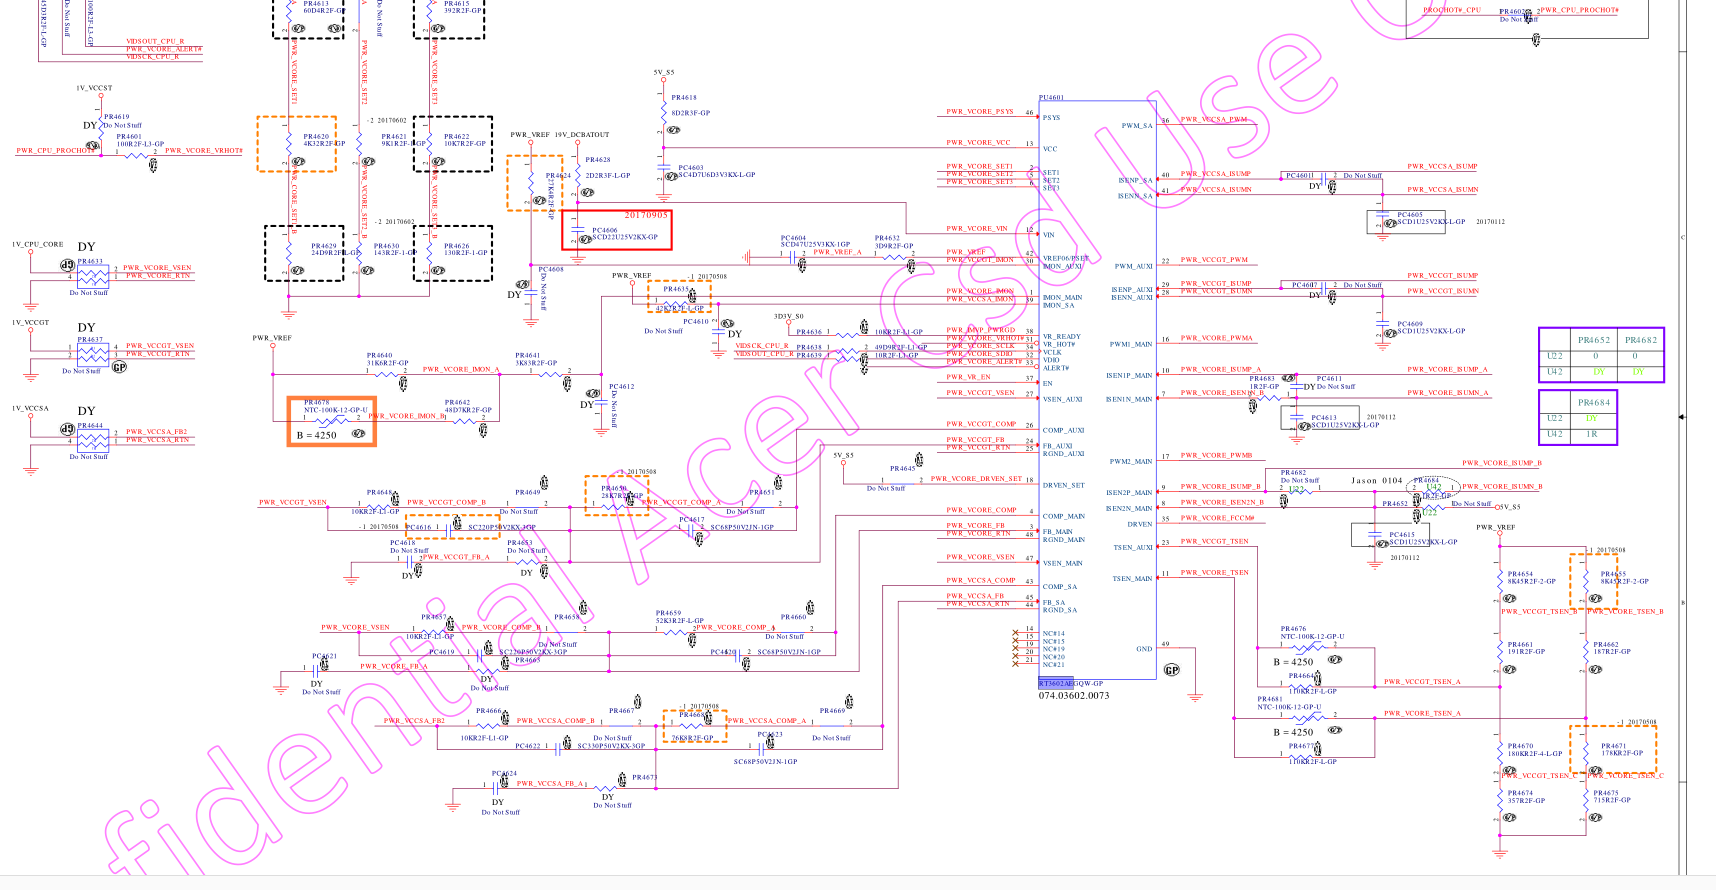
Task: Click thermistor PR4676 label
Action: point(1293,629)
